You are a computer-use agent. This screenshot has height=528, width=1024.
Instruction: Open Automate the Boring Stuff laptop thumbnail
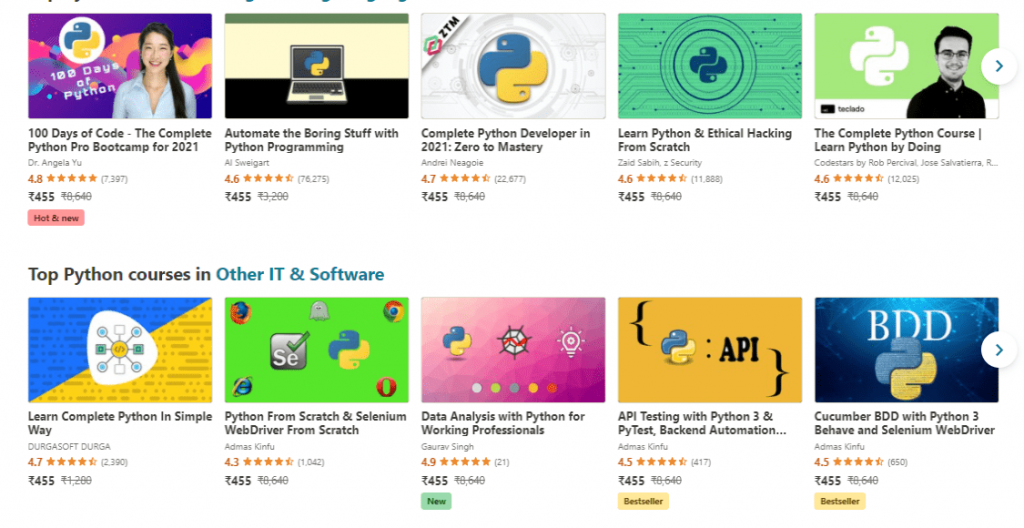point(316,66)
